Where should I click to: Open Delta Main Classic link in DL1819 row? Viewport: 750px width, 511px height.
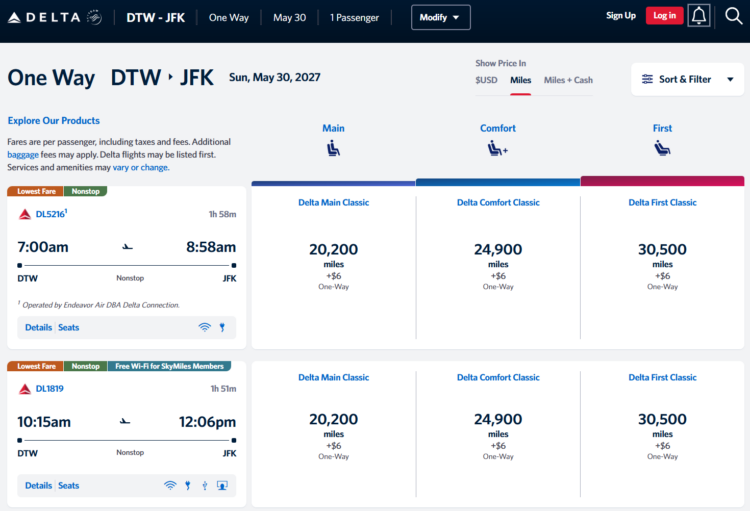(333, 377)
